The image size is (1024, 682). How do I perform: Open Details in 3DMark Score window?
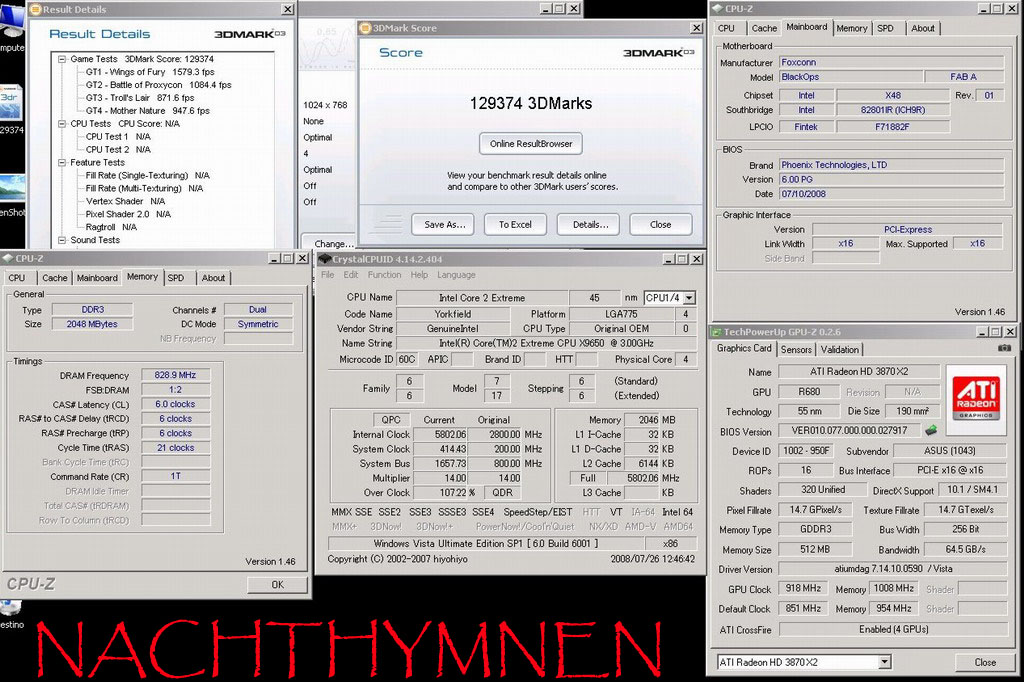coord(590,224)
